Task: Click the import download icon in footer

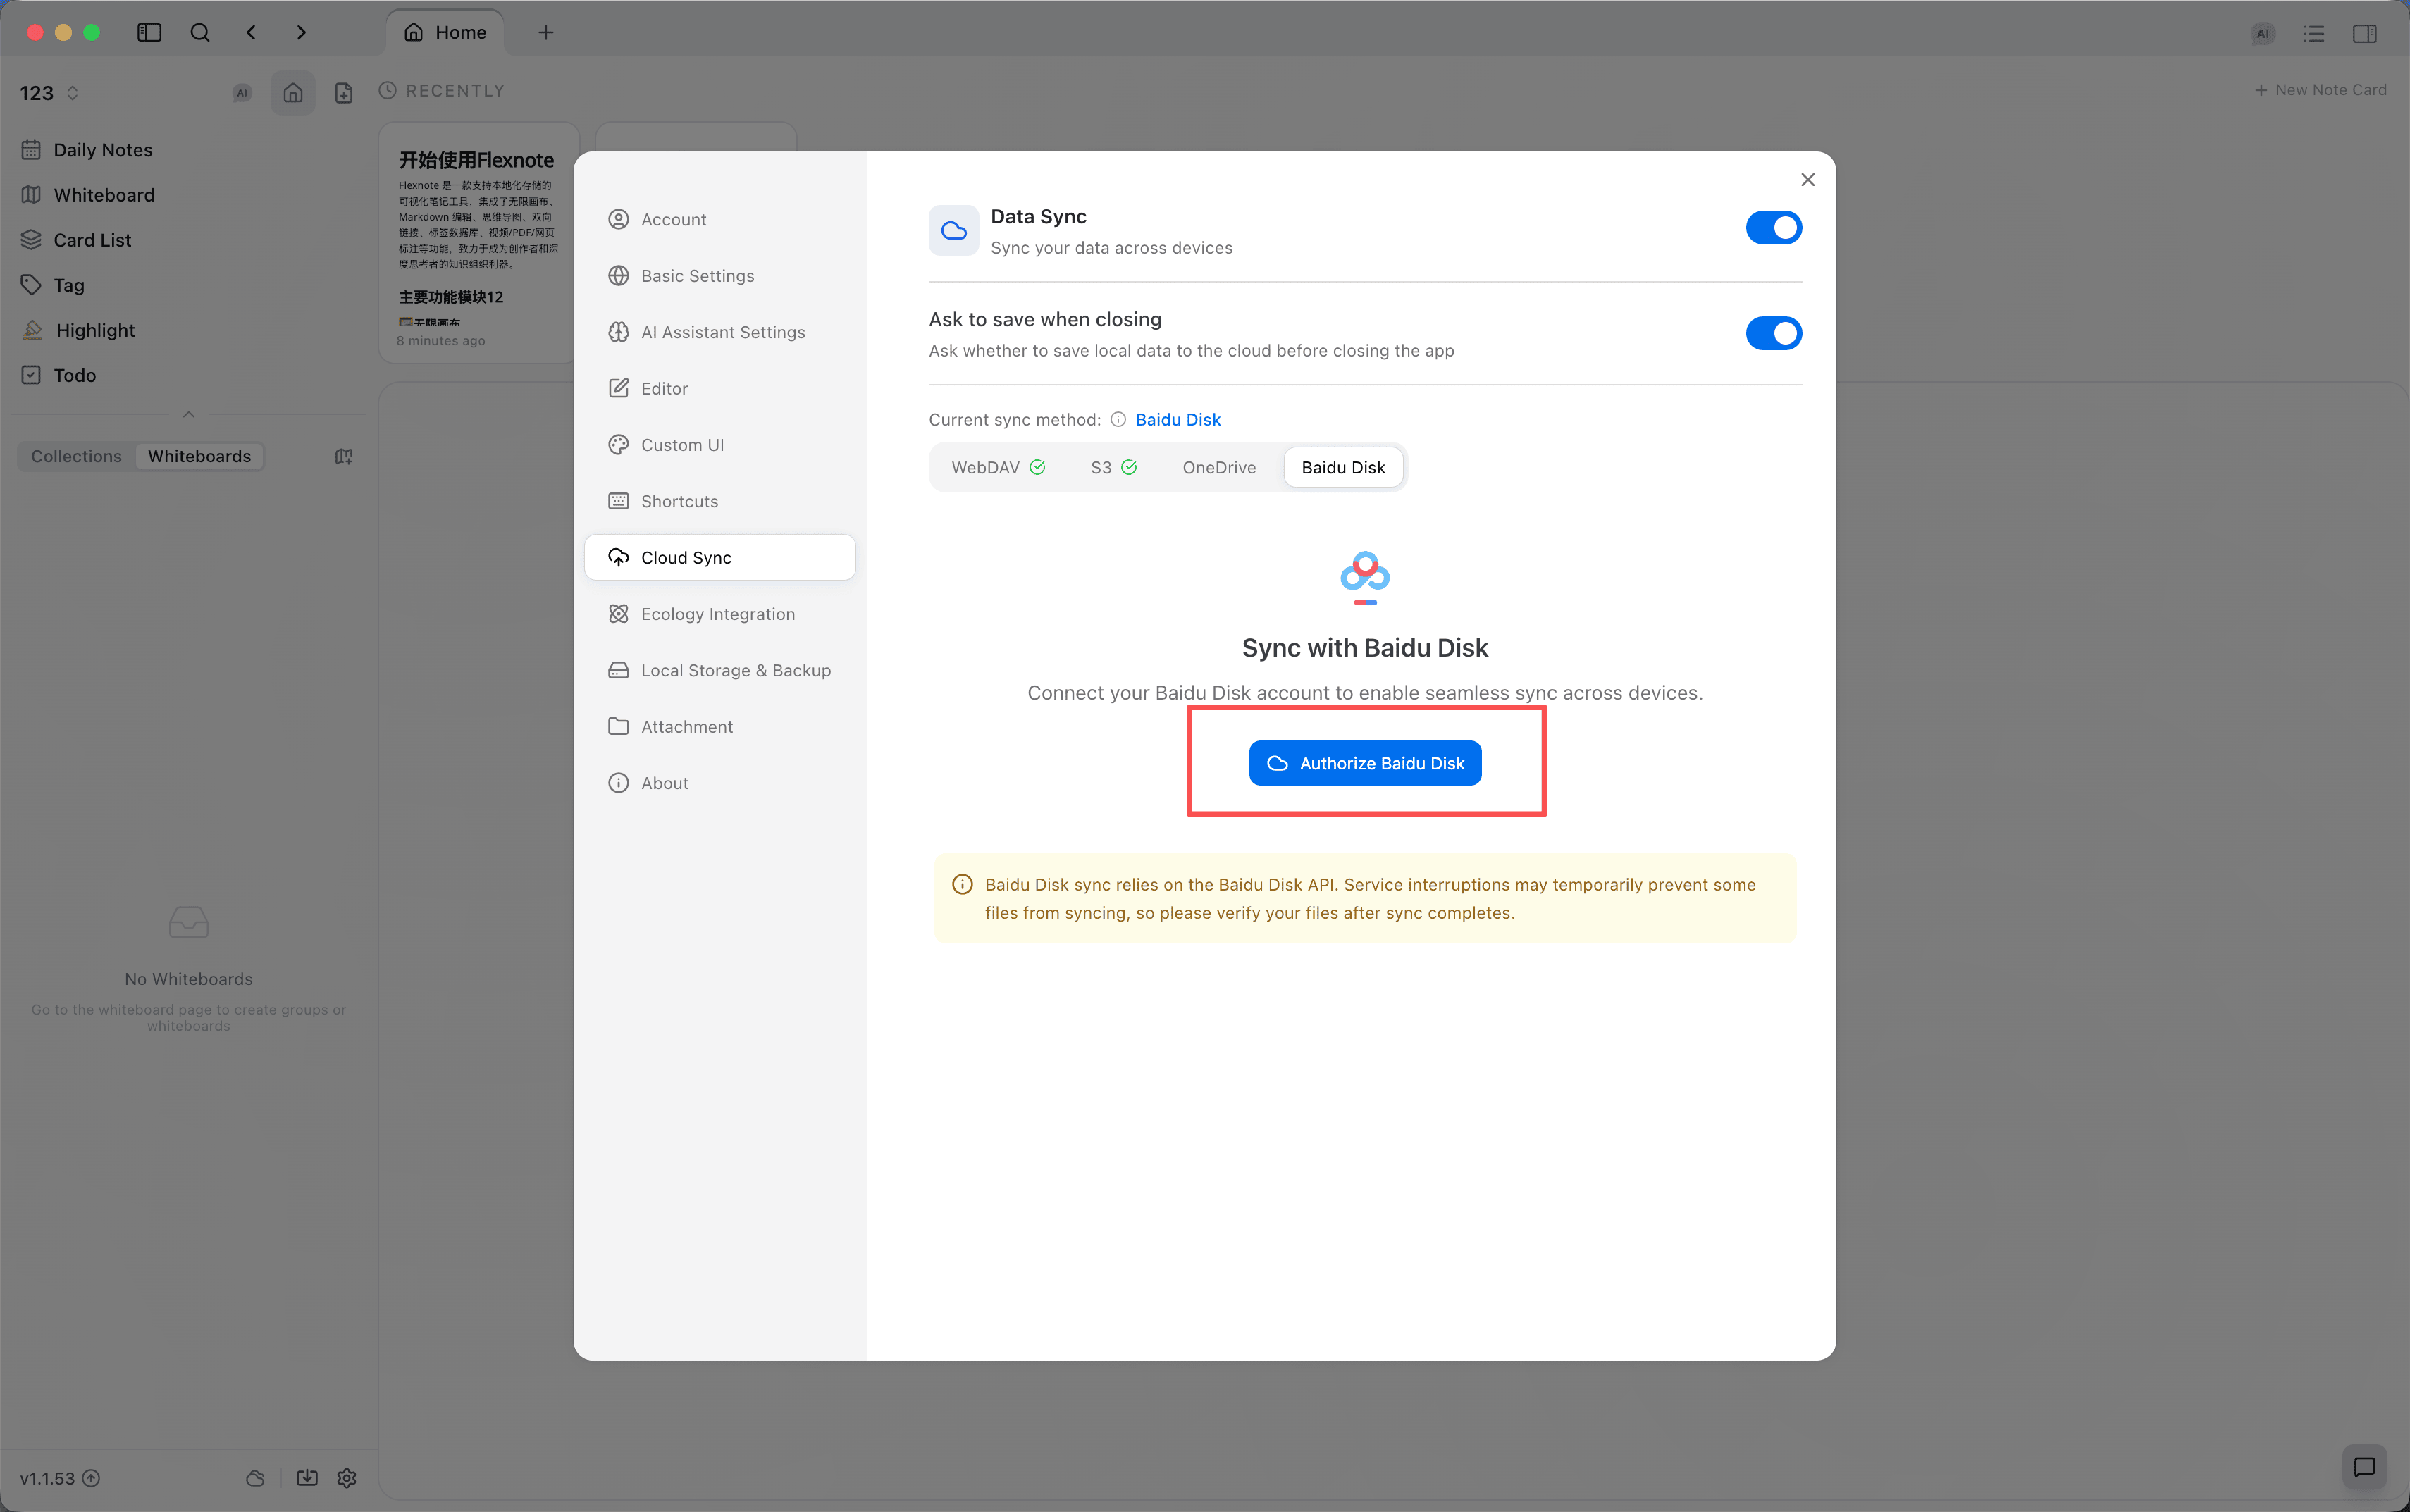Action: [307, 1478]
